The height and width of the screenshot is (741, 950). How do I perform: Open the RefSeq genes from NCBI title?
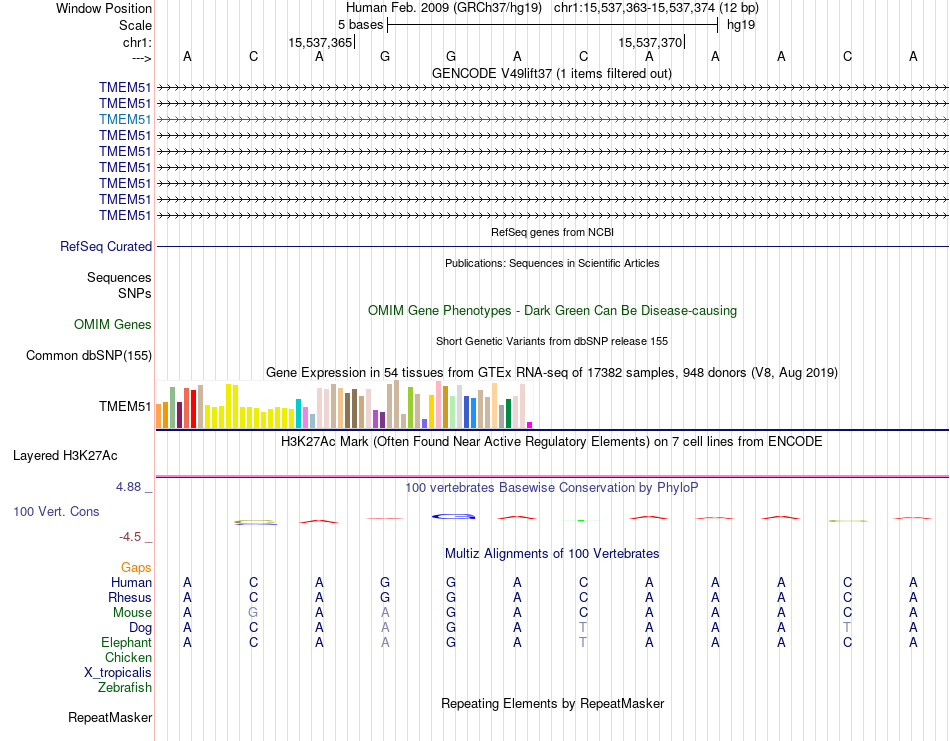coord(552,232)
